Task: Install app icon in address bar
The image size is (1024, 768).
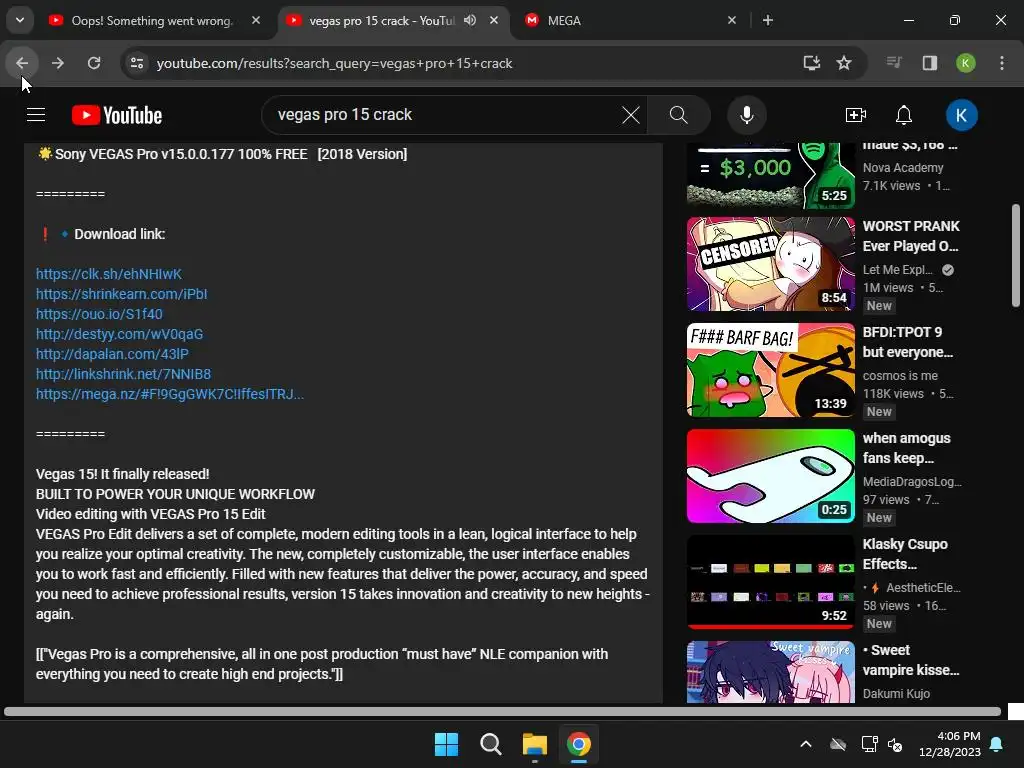Action: (812, 63)
